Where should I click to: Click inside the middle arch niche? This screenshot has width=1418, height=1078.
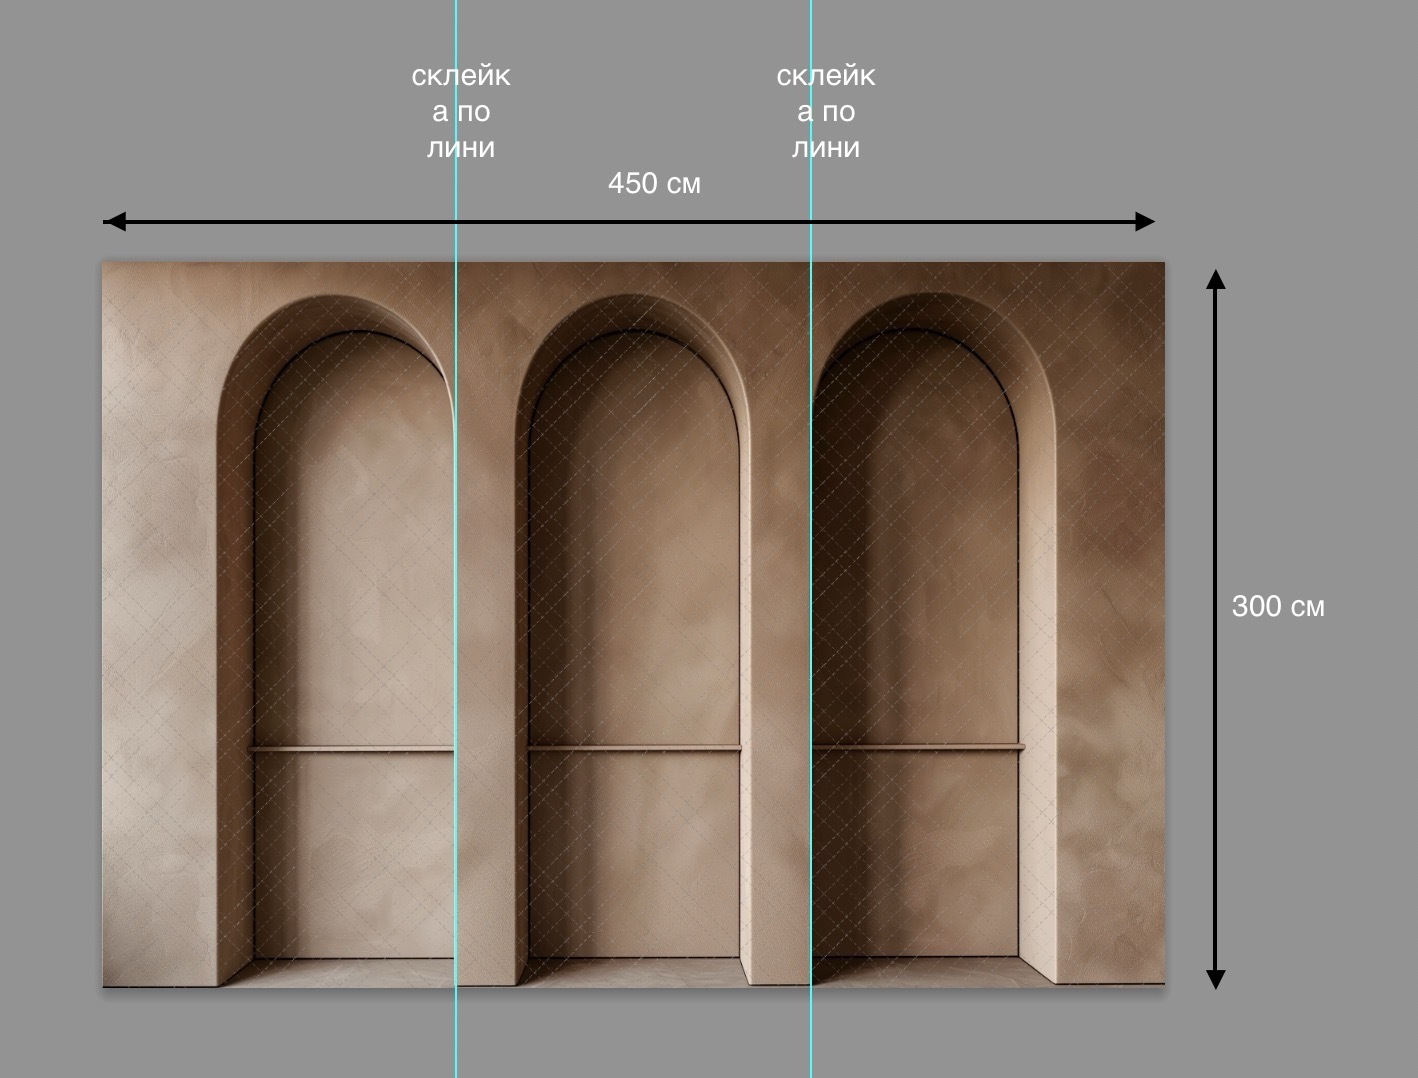(x=634, y=600)
